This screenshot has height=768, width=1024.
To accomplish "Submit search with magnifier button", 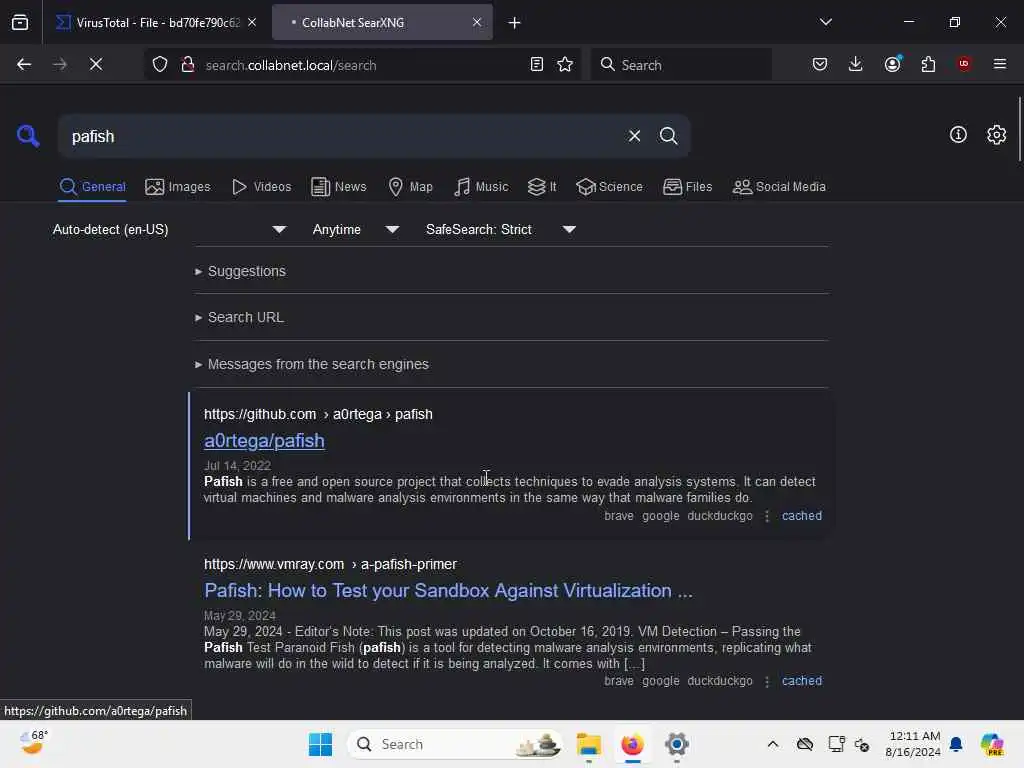I will click(668, 136).
